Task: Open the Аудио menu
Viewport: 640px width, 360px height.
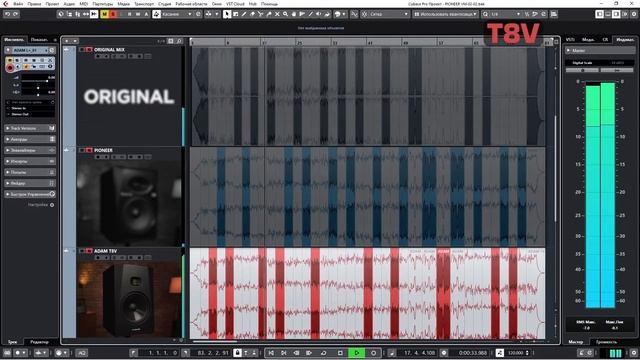Action: (x=69, y=4)
